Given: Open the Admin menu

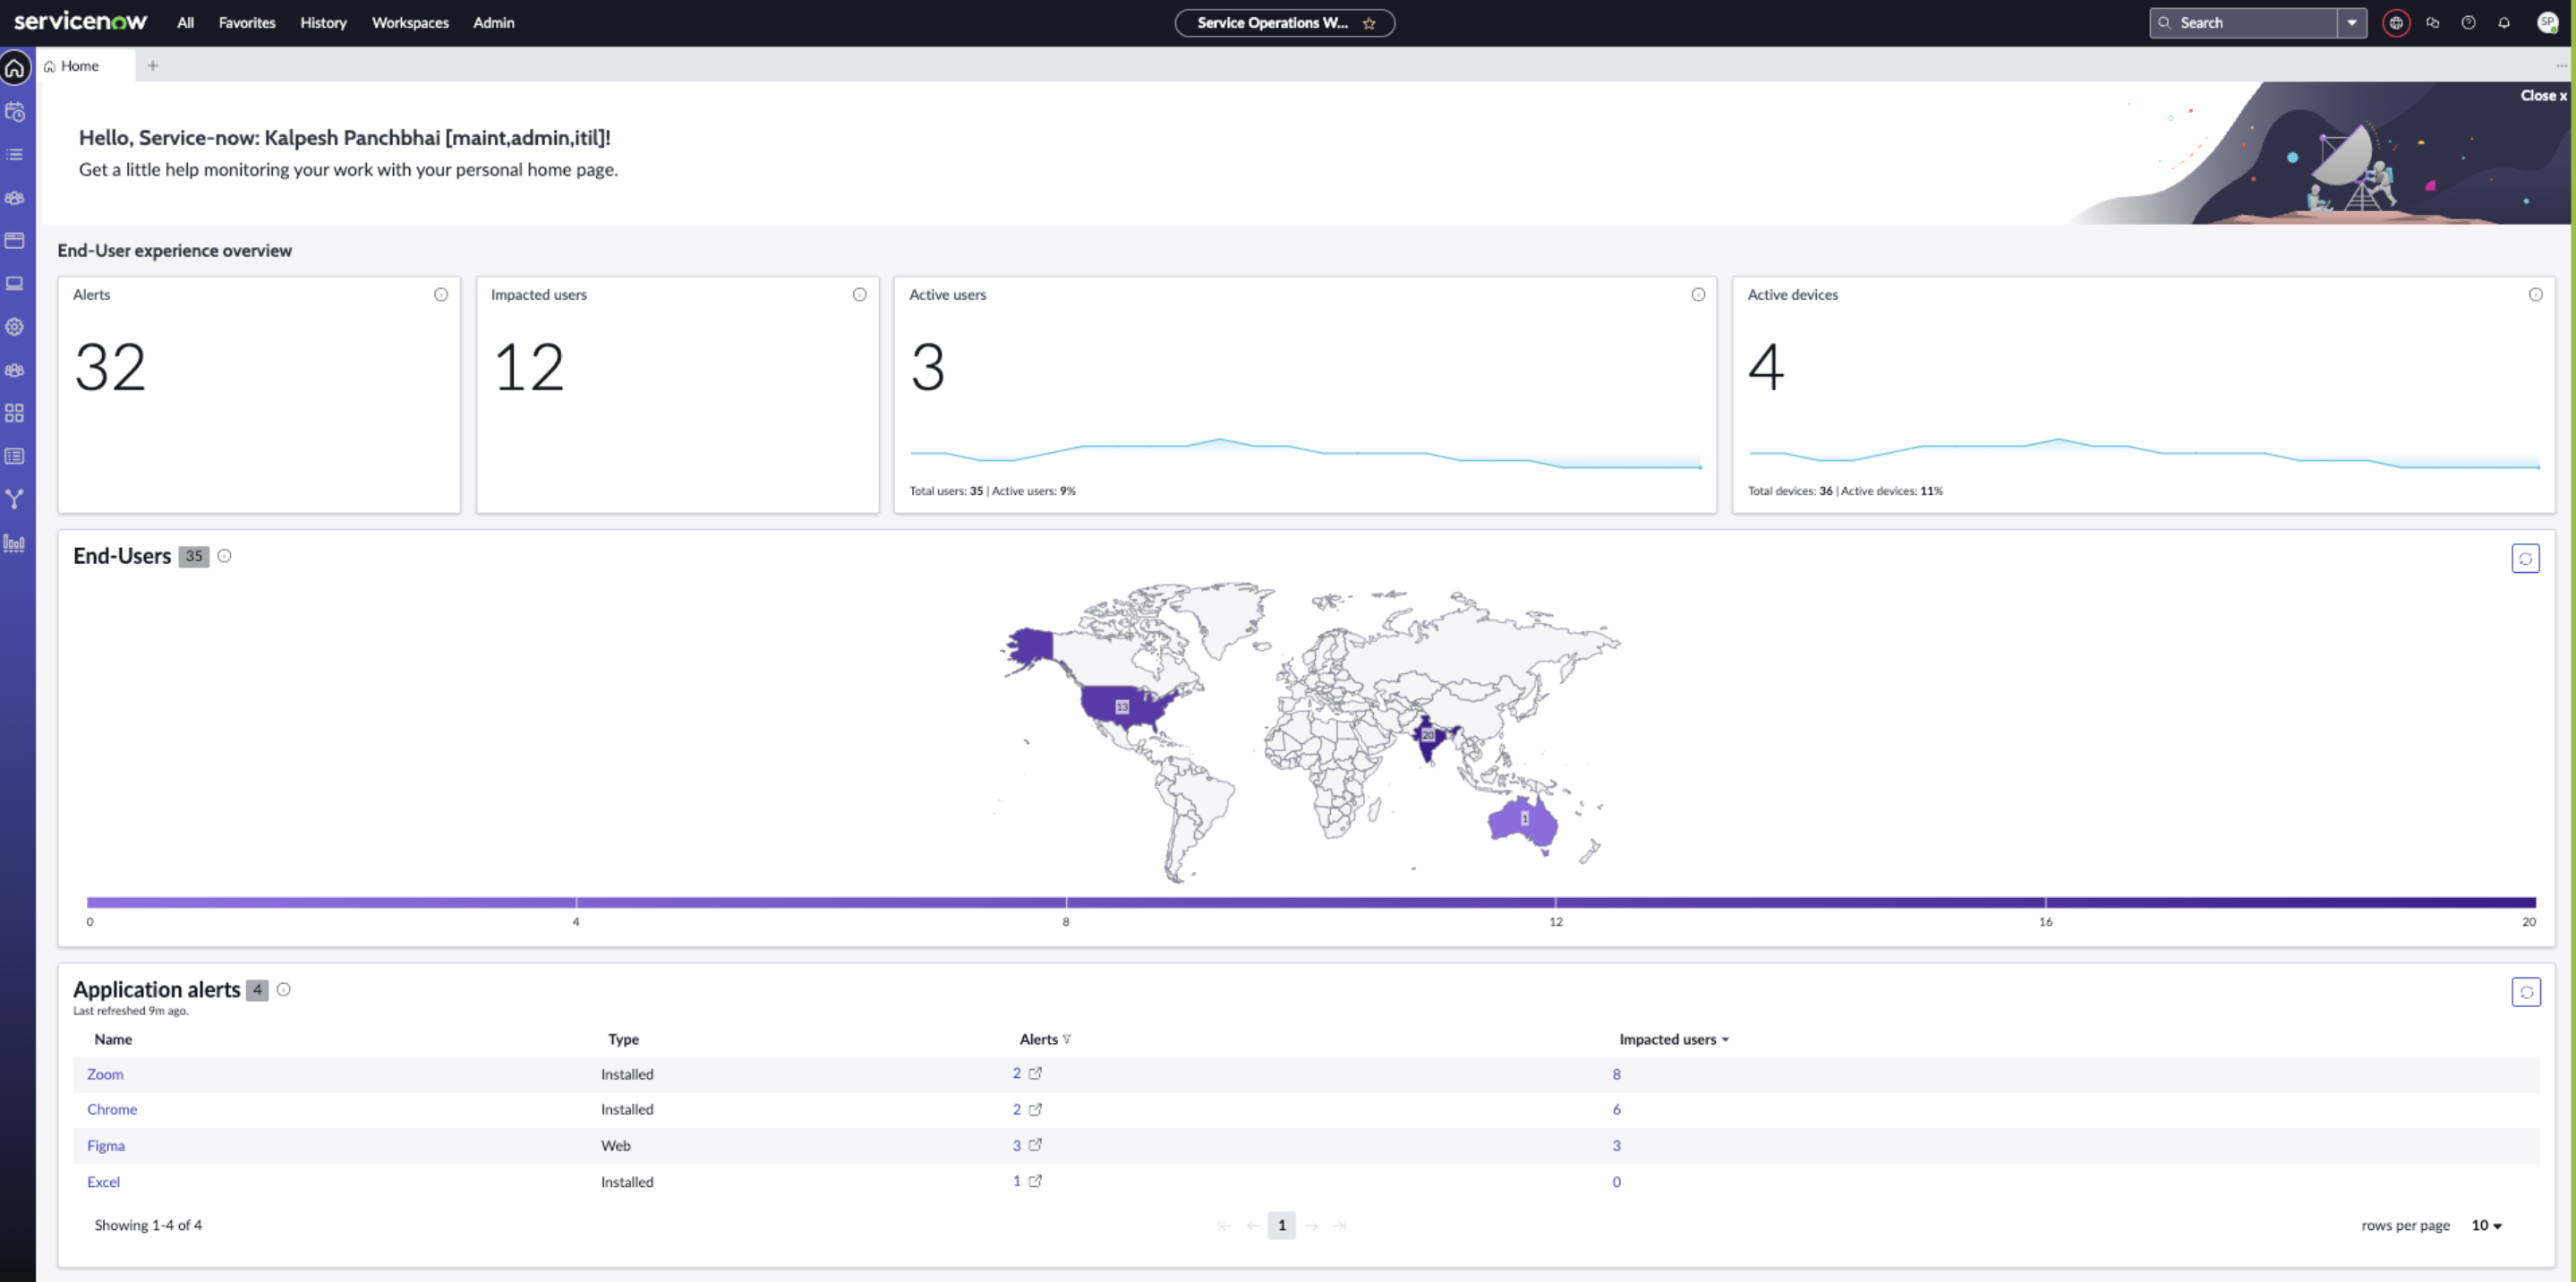Looking at the screenshot, I should click(494, 22).
